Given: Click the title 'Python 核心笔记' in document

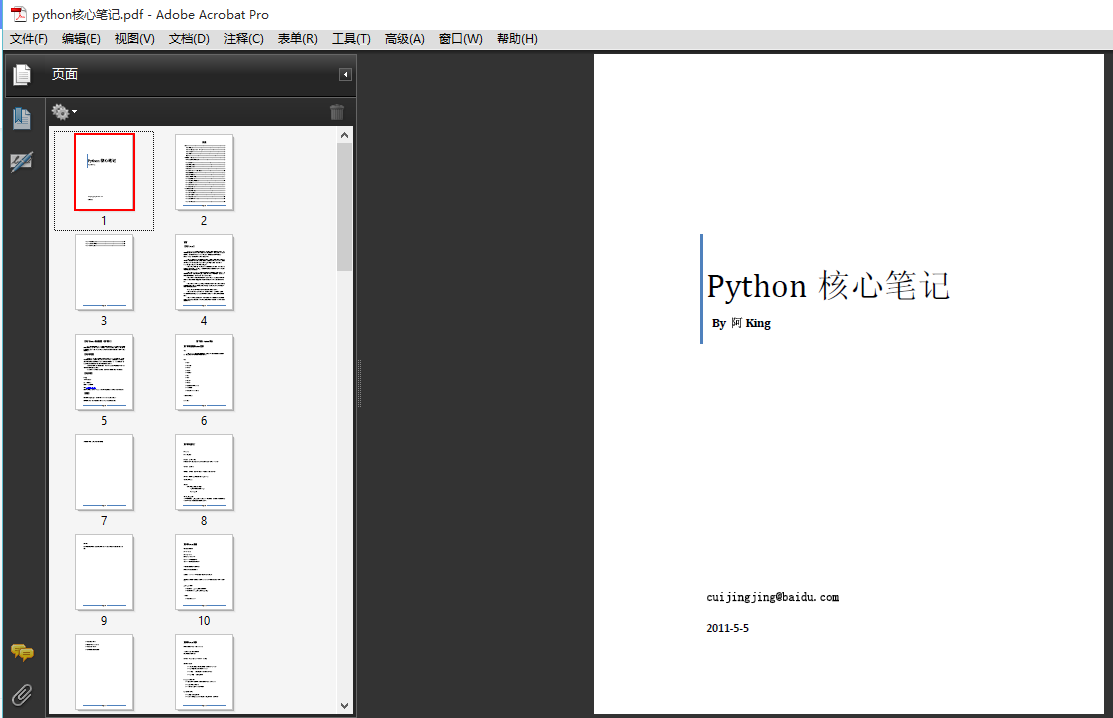Looking at the screenshot, I should [828, 286].
